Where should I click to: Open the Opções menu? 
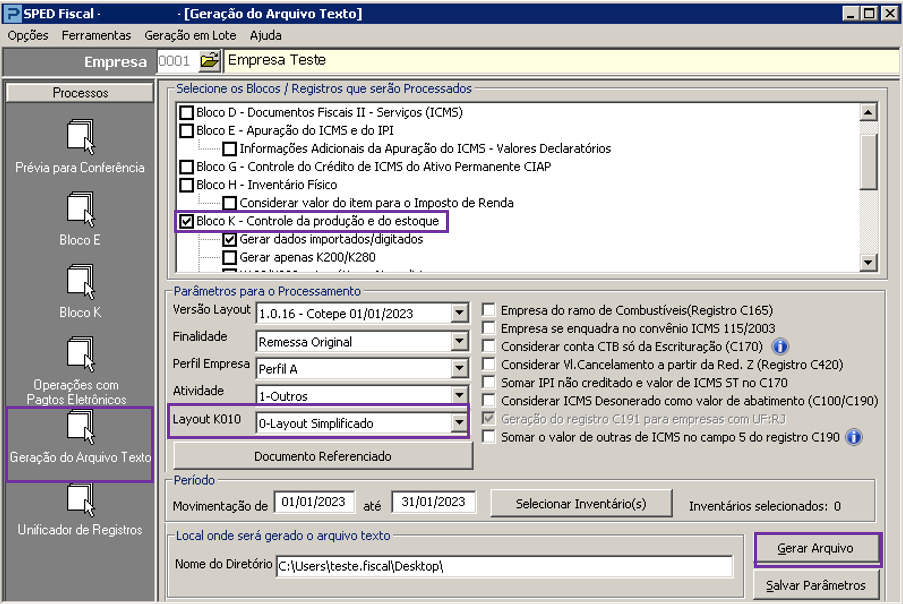tap(28, 36)
